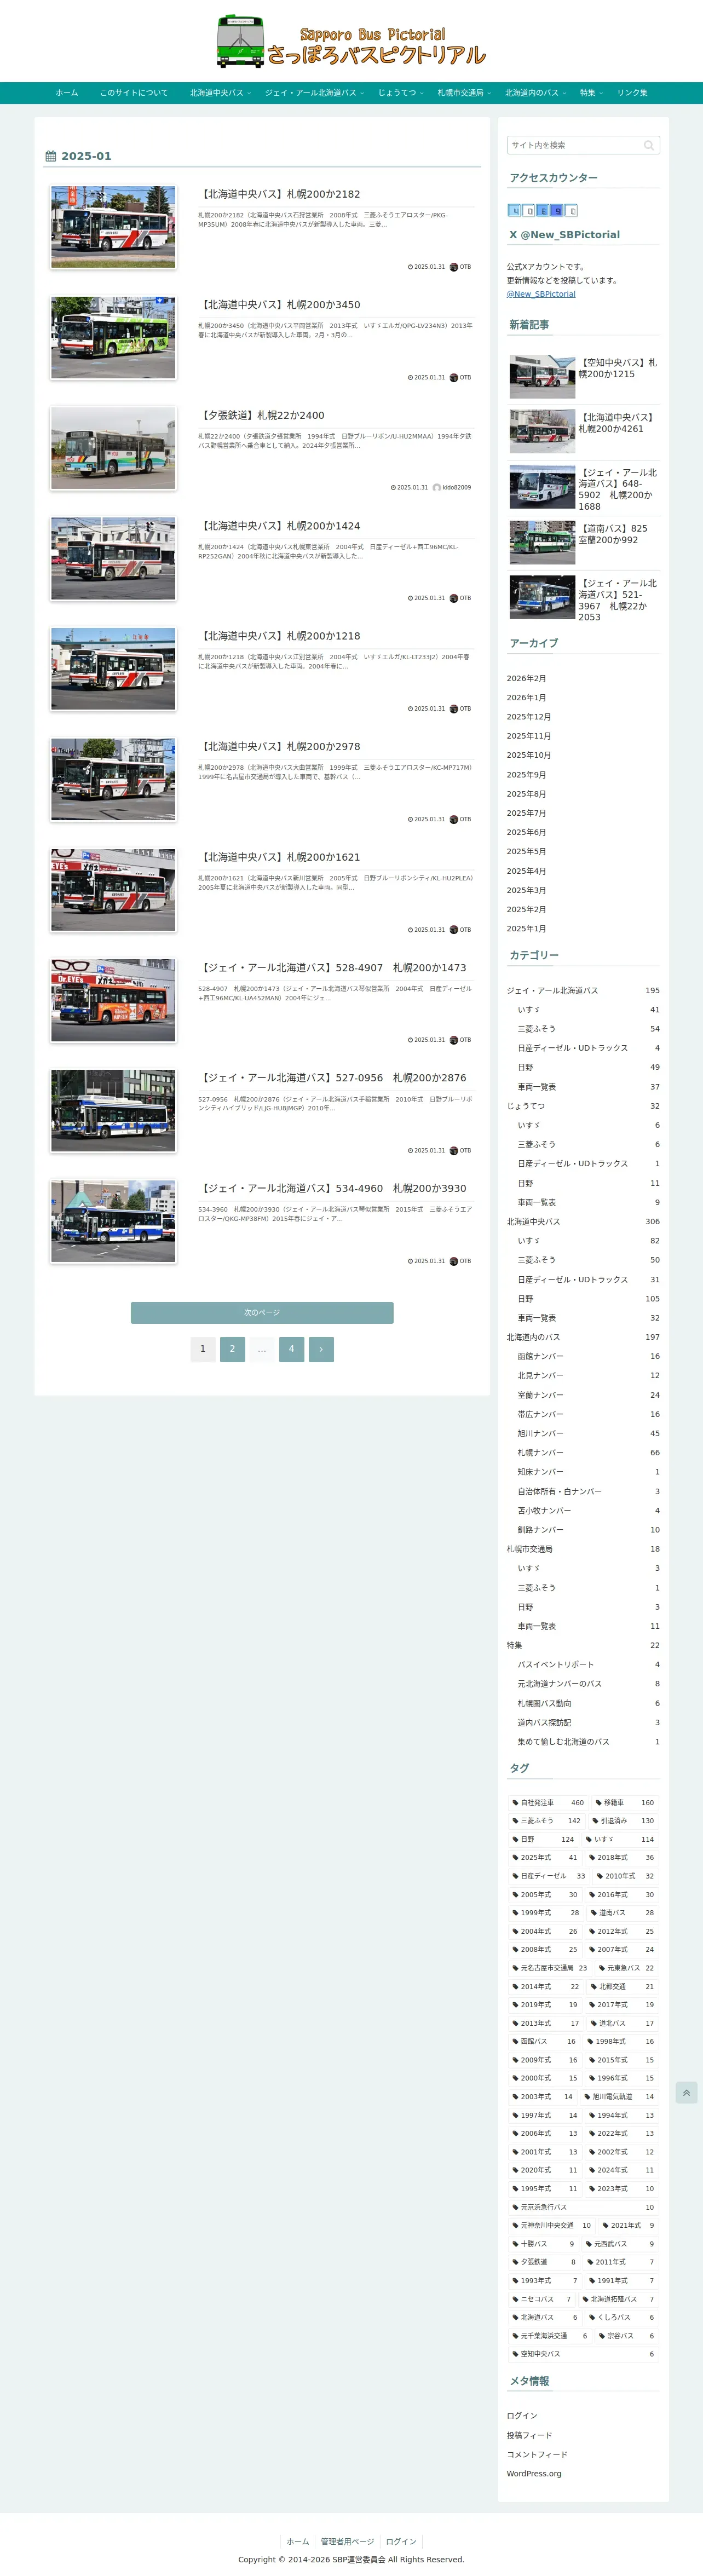Open the ホーム menu item
Screen dimensions: 703x2576
[67, 93]
